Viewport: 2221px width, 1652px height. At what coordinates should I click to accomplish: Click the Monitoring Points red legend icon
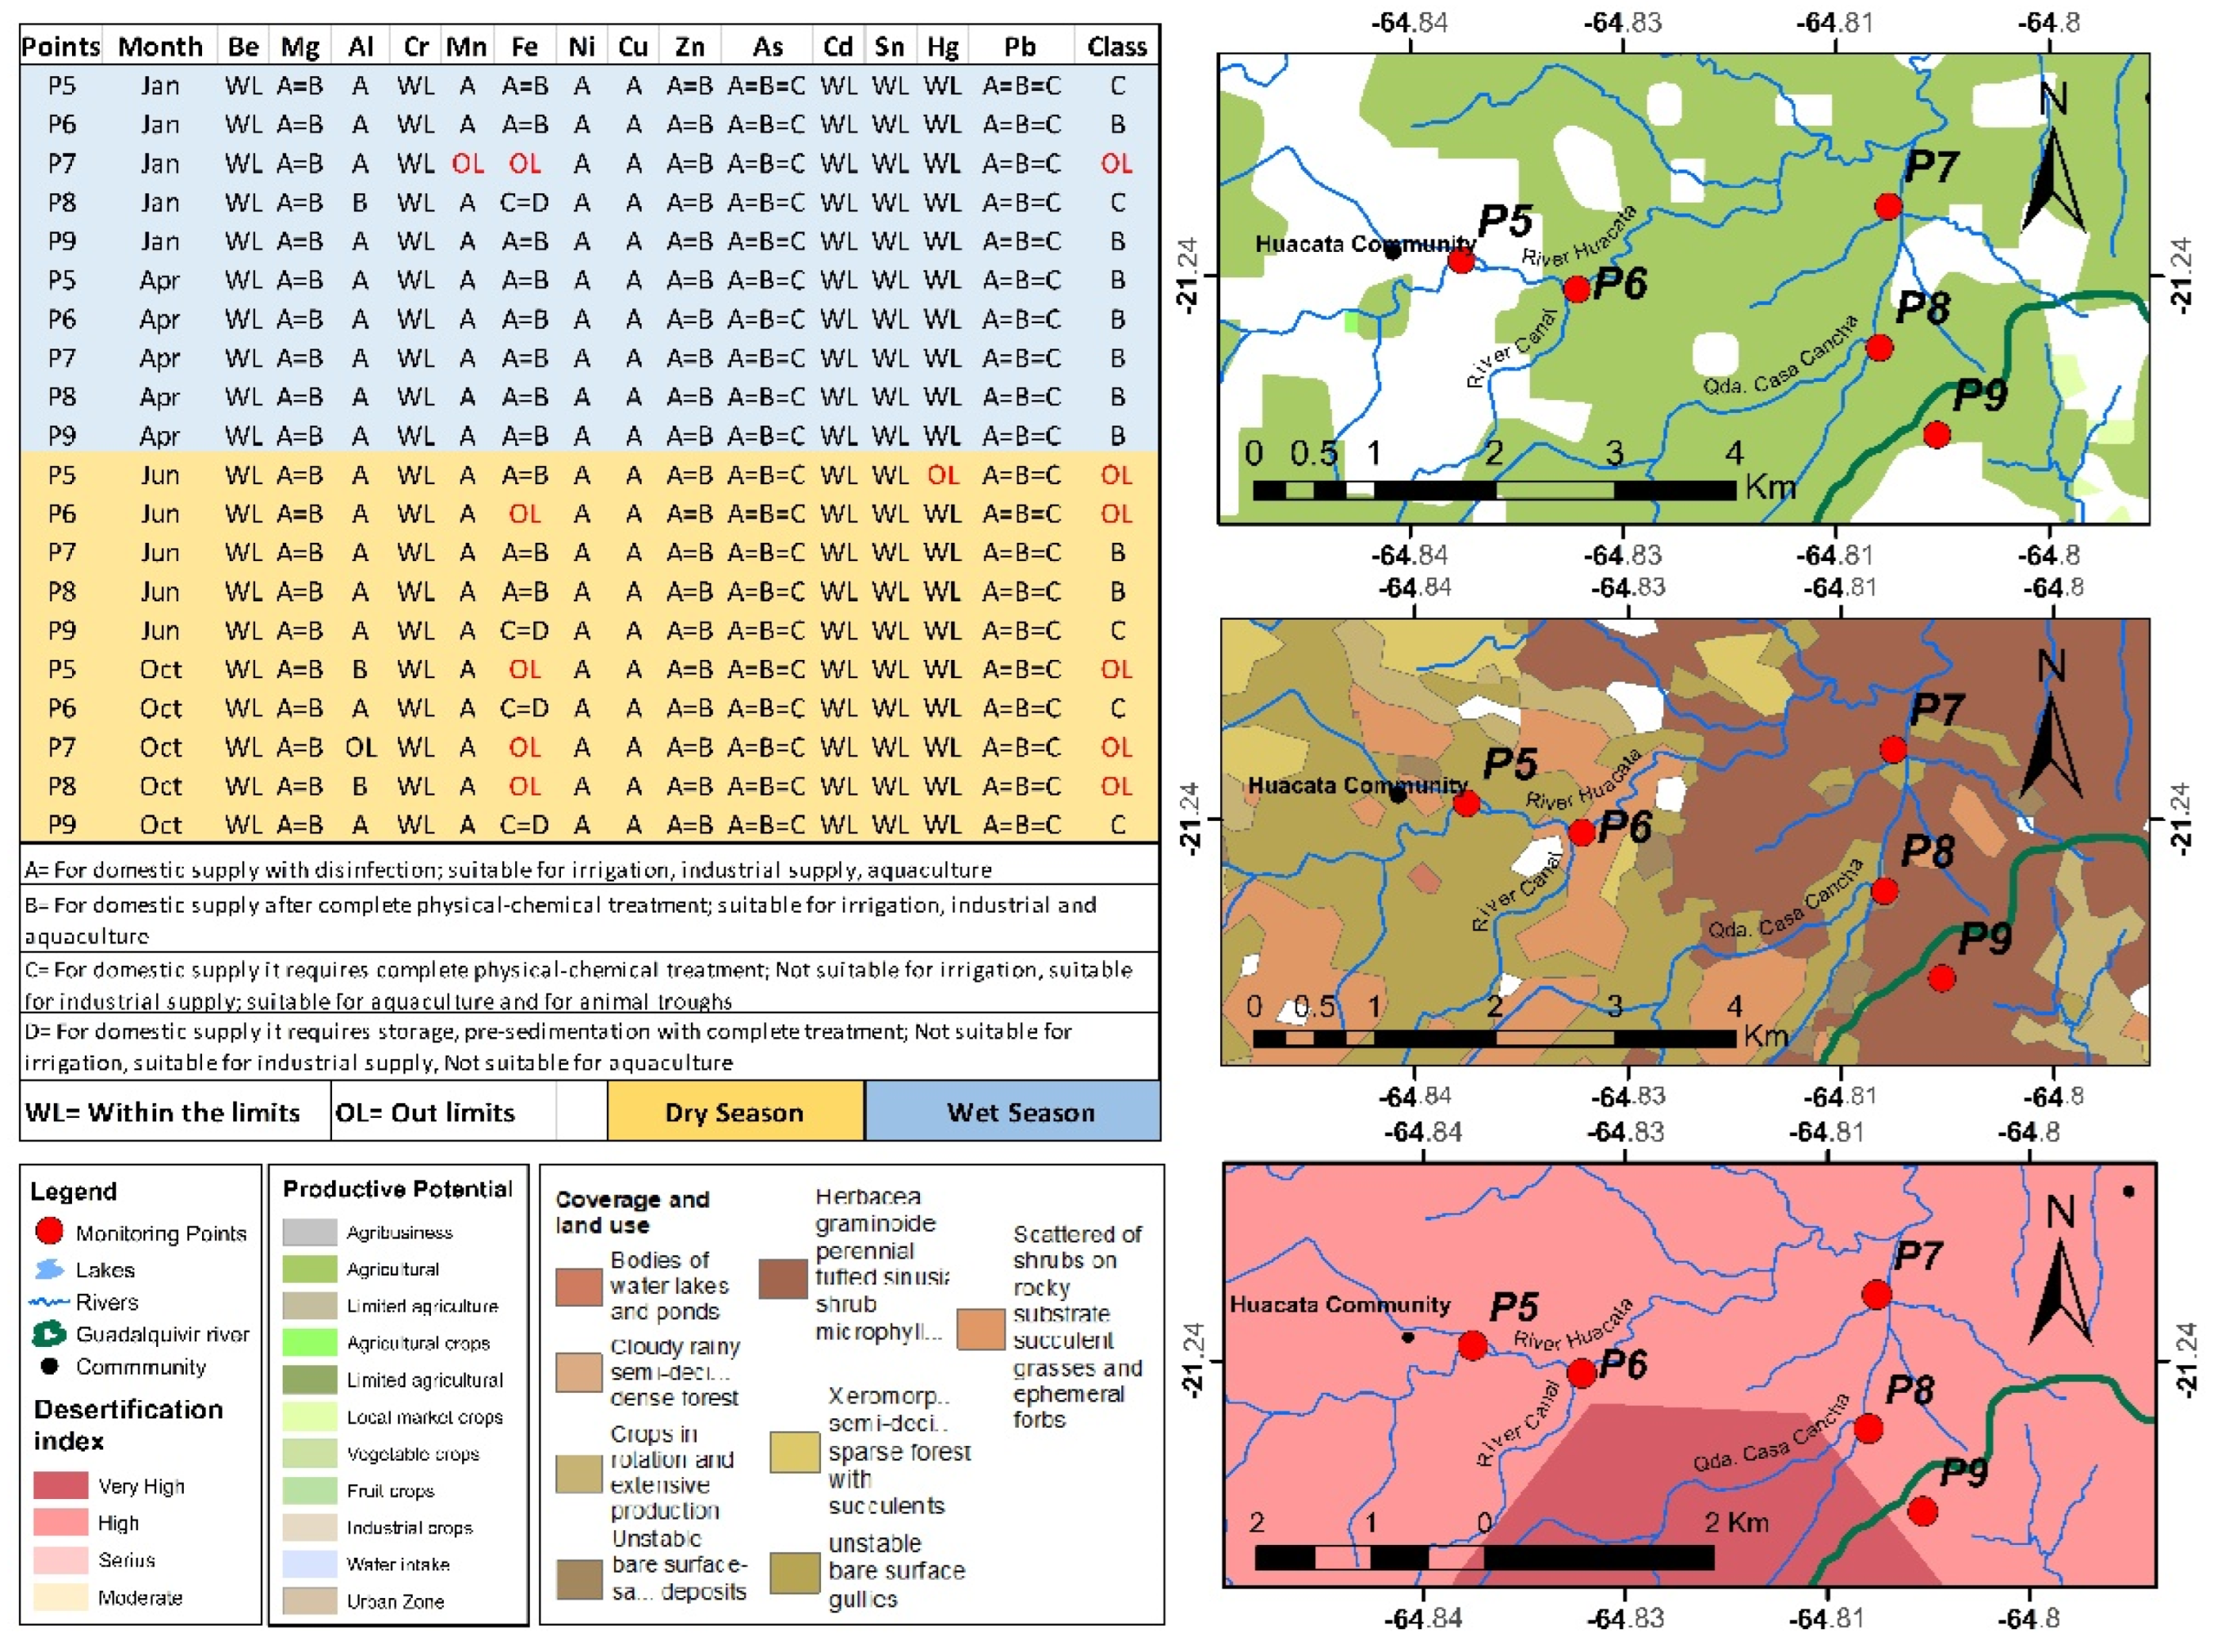48,1231
